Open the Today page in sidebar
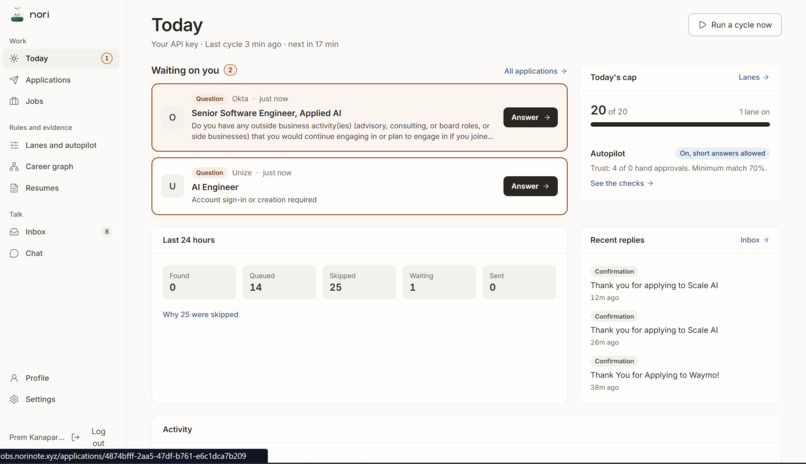This screenshot has height=464, width=806. (x=61, y=59)
